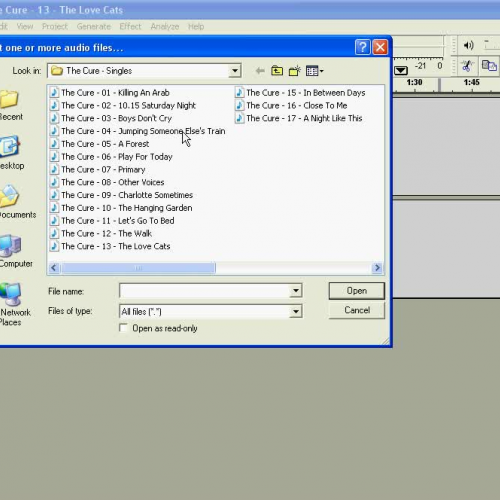Open the Project menu in Audacity

pos(55,26)
